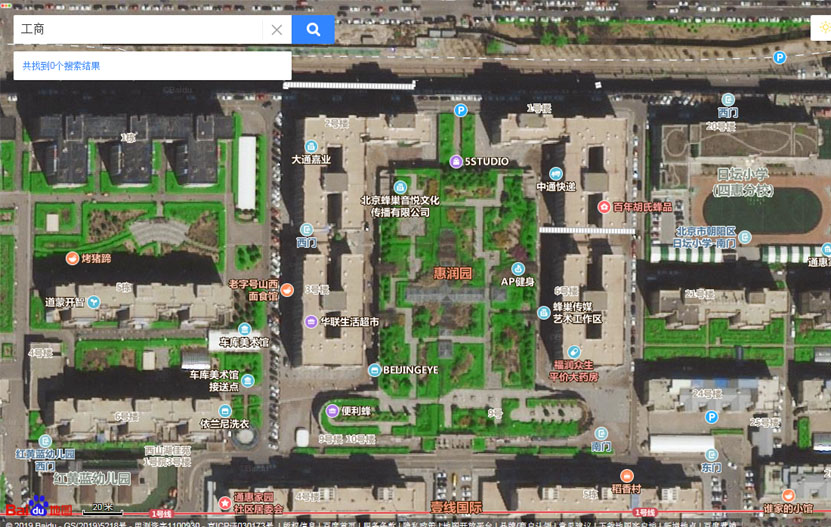Select the 福润众生平价大药房 pharmacy marker
Viewport: 831px width, 527px height.
tap(573, 352)
